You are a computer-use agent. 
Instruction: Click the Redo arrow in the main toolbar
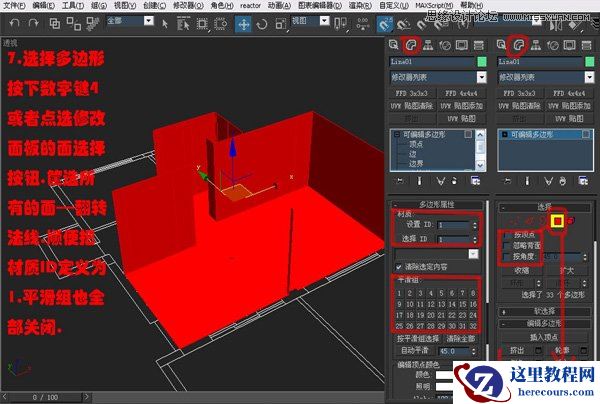coord(34,23)
